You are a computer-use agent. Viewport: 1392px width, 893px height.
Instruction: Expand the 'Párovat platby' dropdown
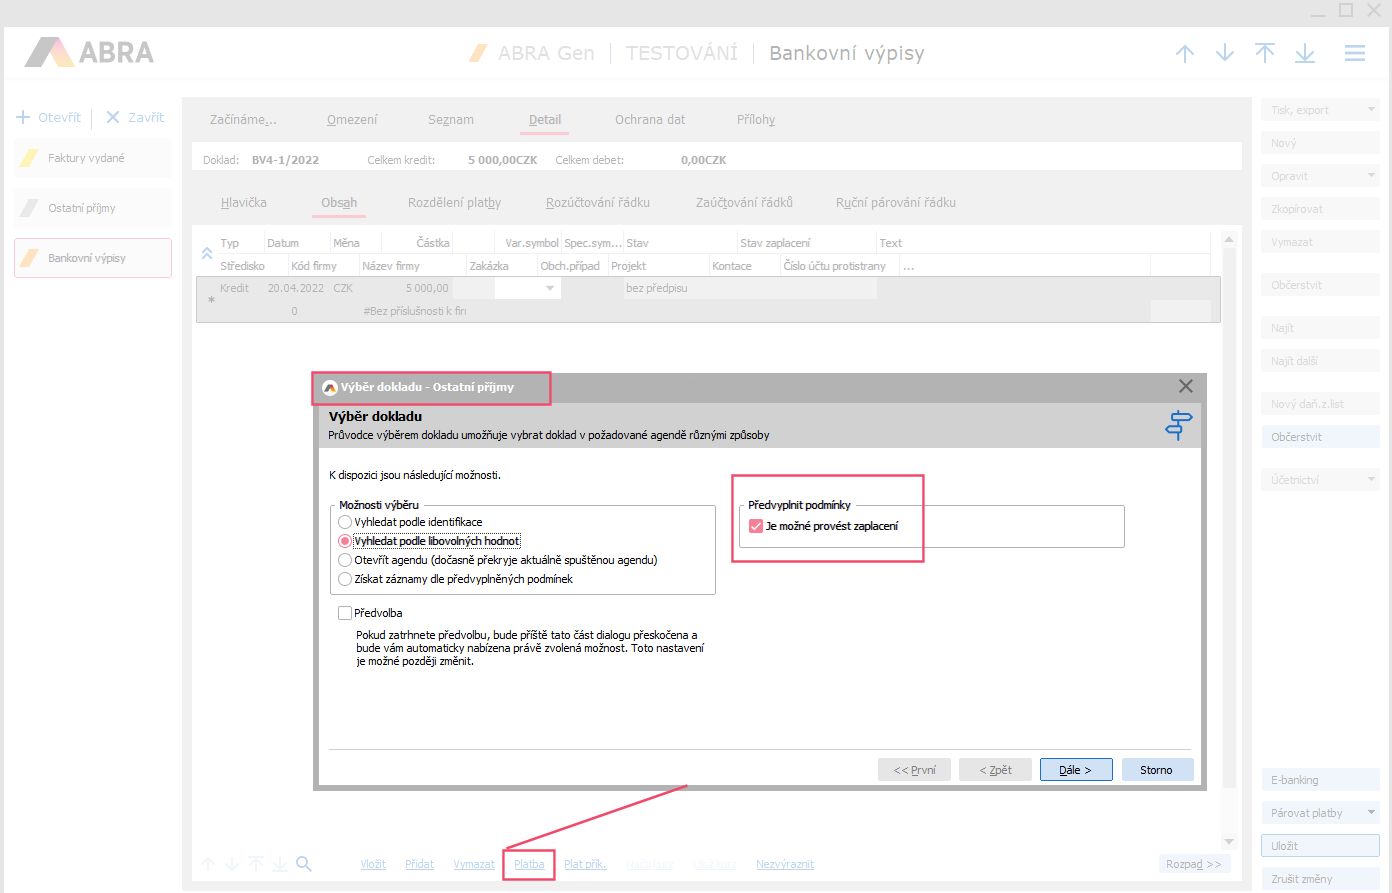click(1371, 813)
